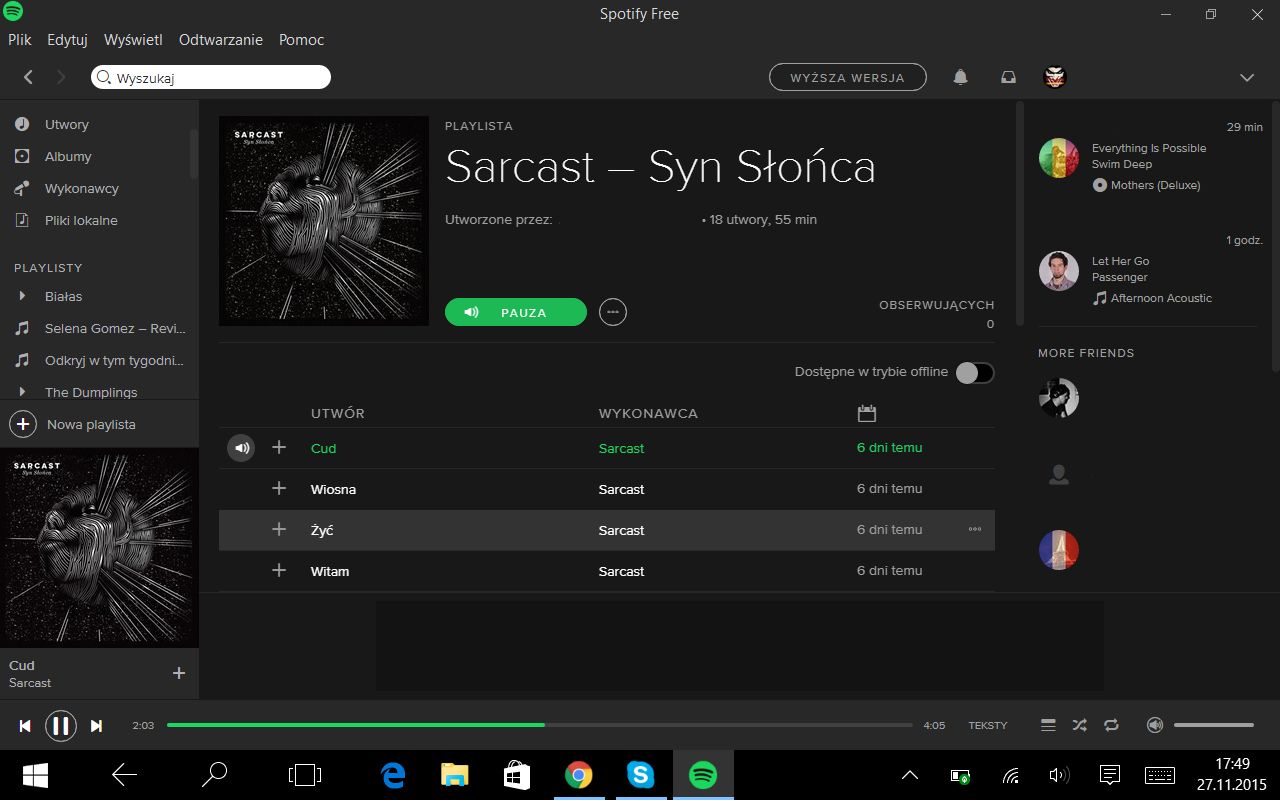This screenshot has width=1280, height=800.
Task: Open File Explorer from the taskbar
Action: pyautogui.click(x=455, y=775)
